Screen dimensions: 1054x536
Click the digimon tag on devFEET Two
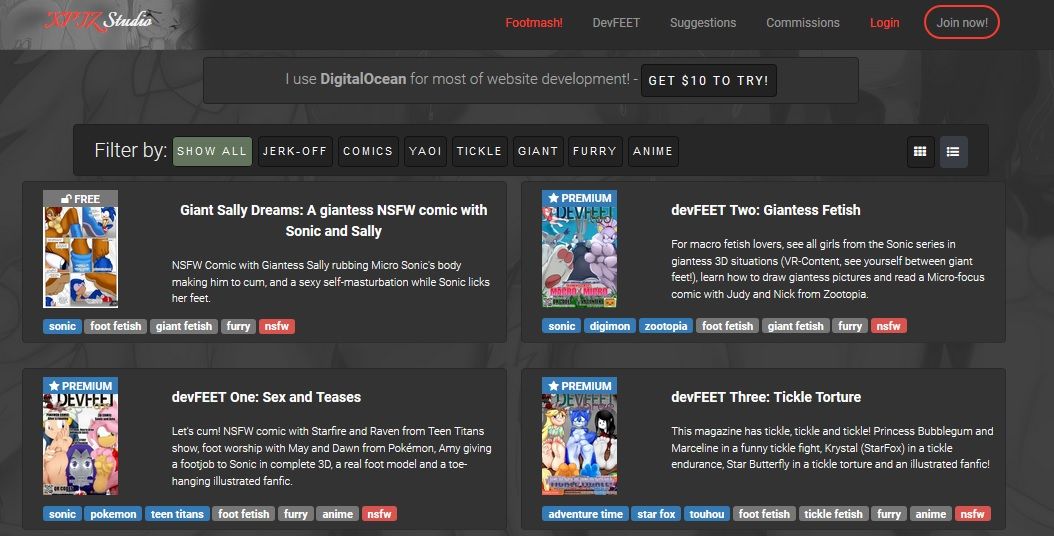(610, 326)
